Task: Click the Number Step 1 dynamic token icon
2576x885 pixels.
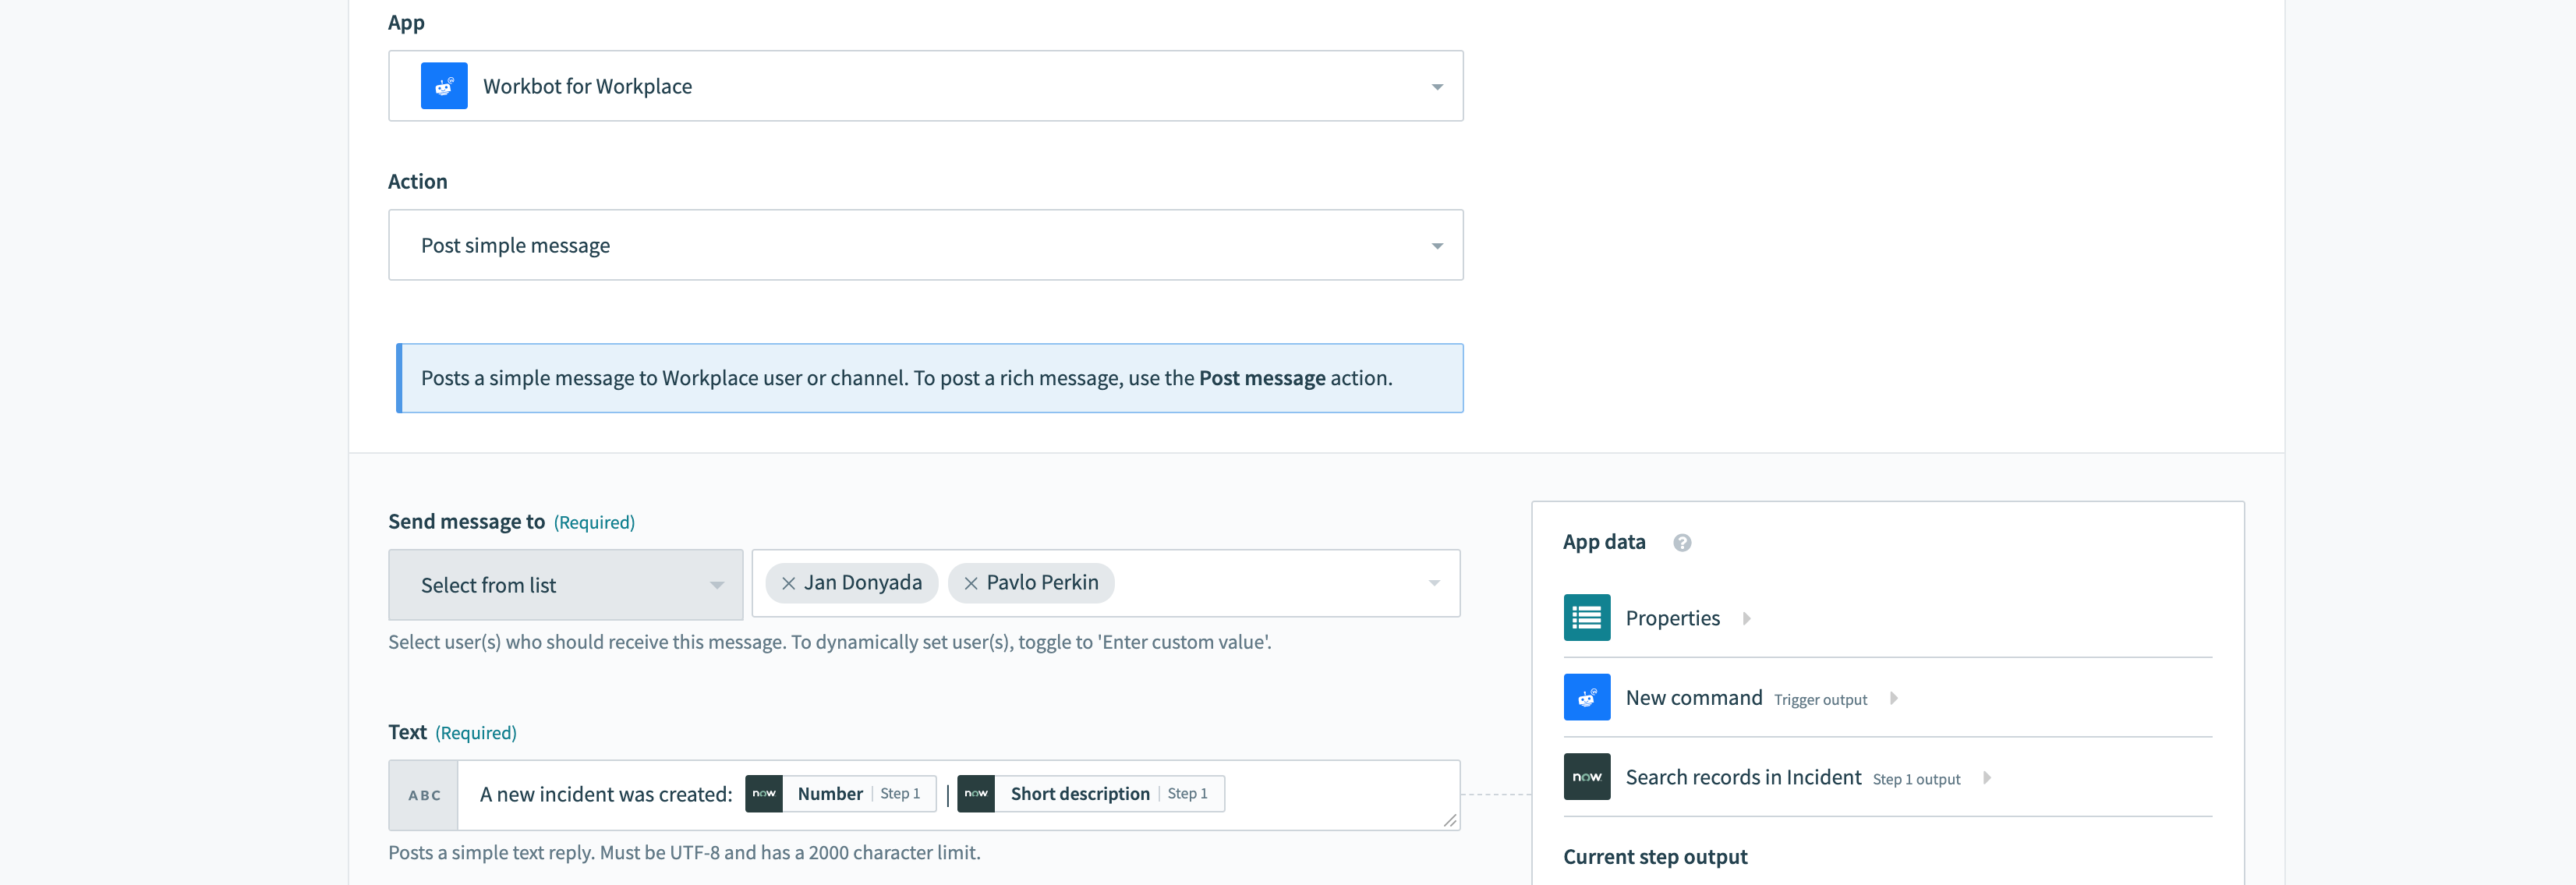Action: [761, 793]
